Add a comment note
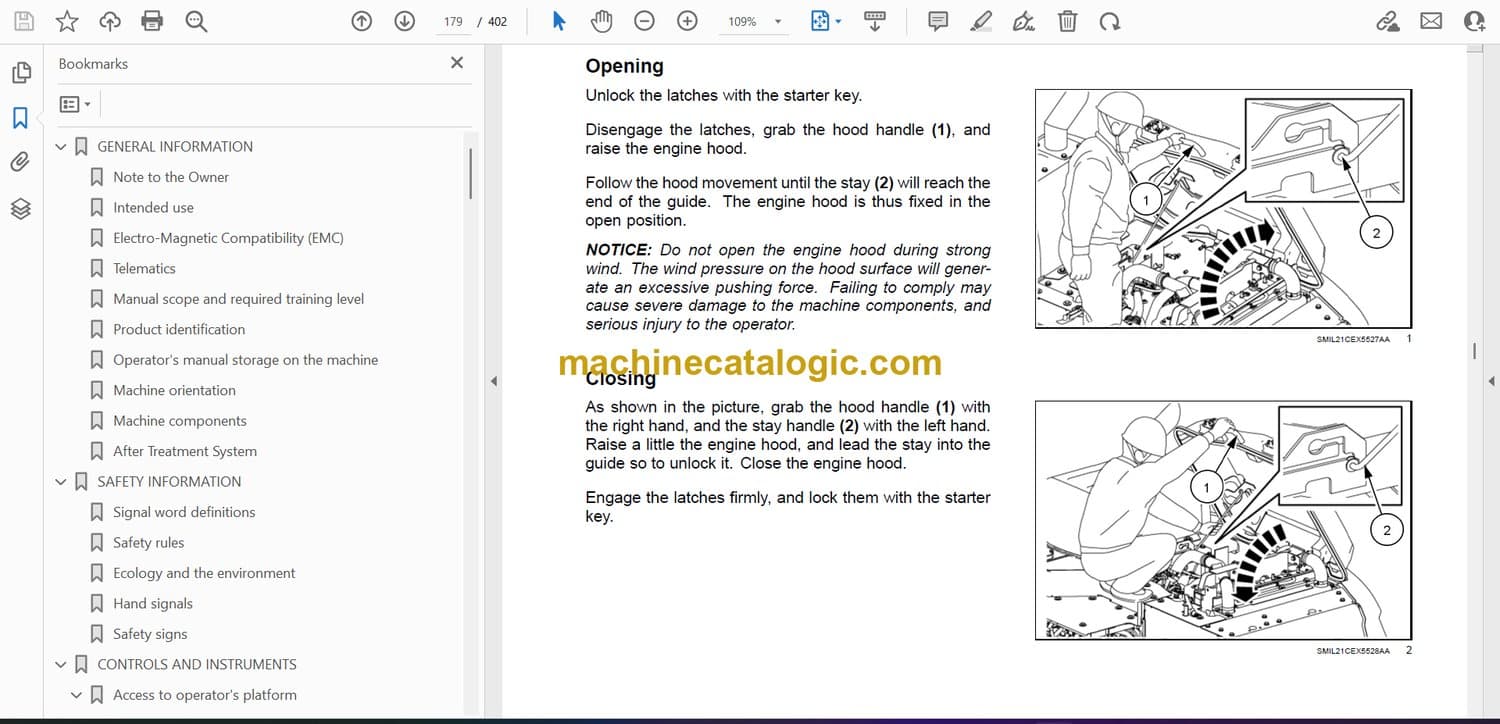1500x724 pixels. [x=938, y=21]
